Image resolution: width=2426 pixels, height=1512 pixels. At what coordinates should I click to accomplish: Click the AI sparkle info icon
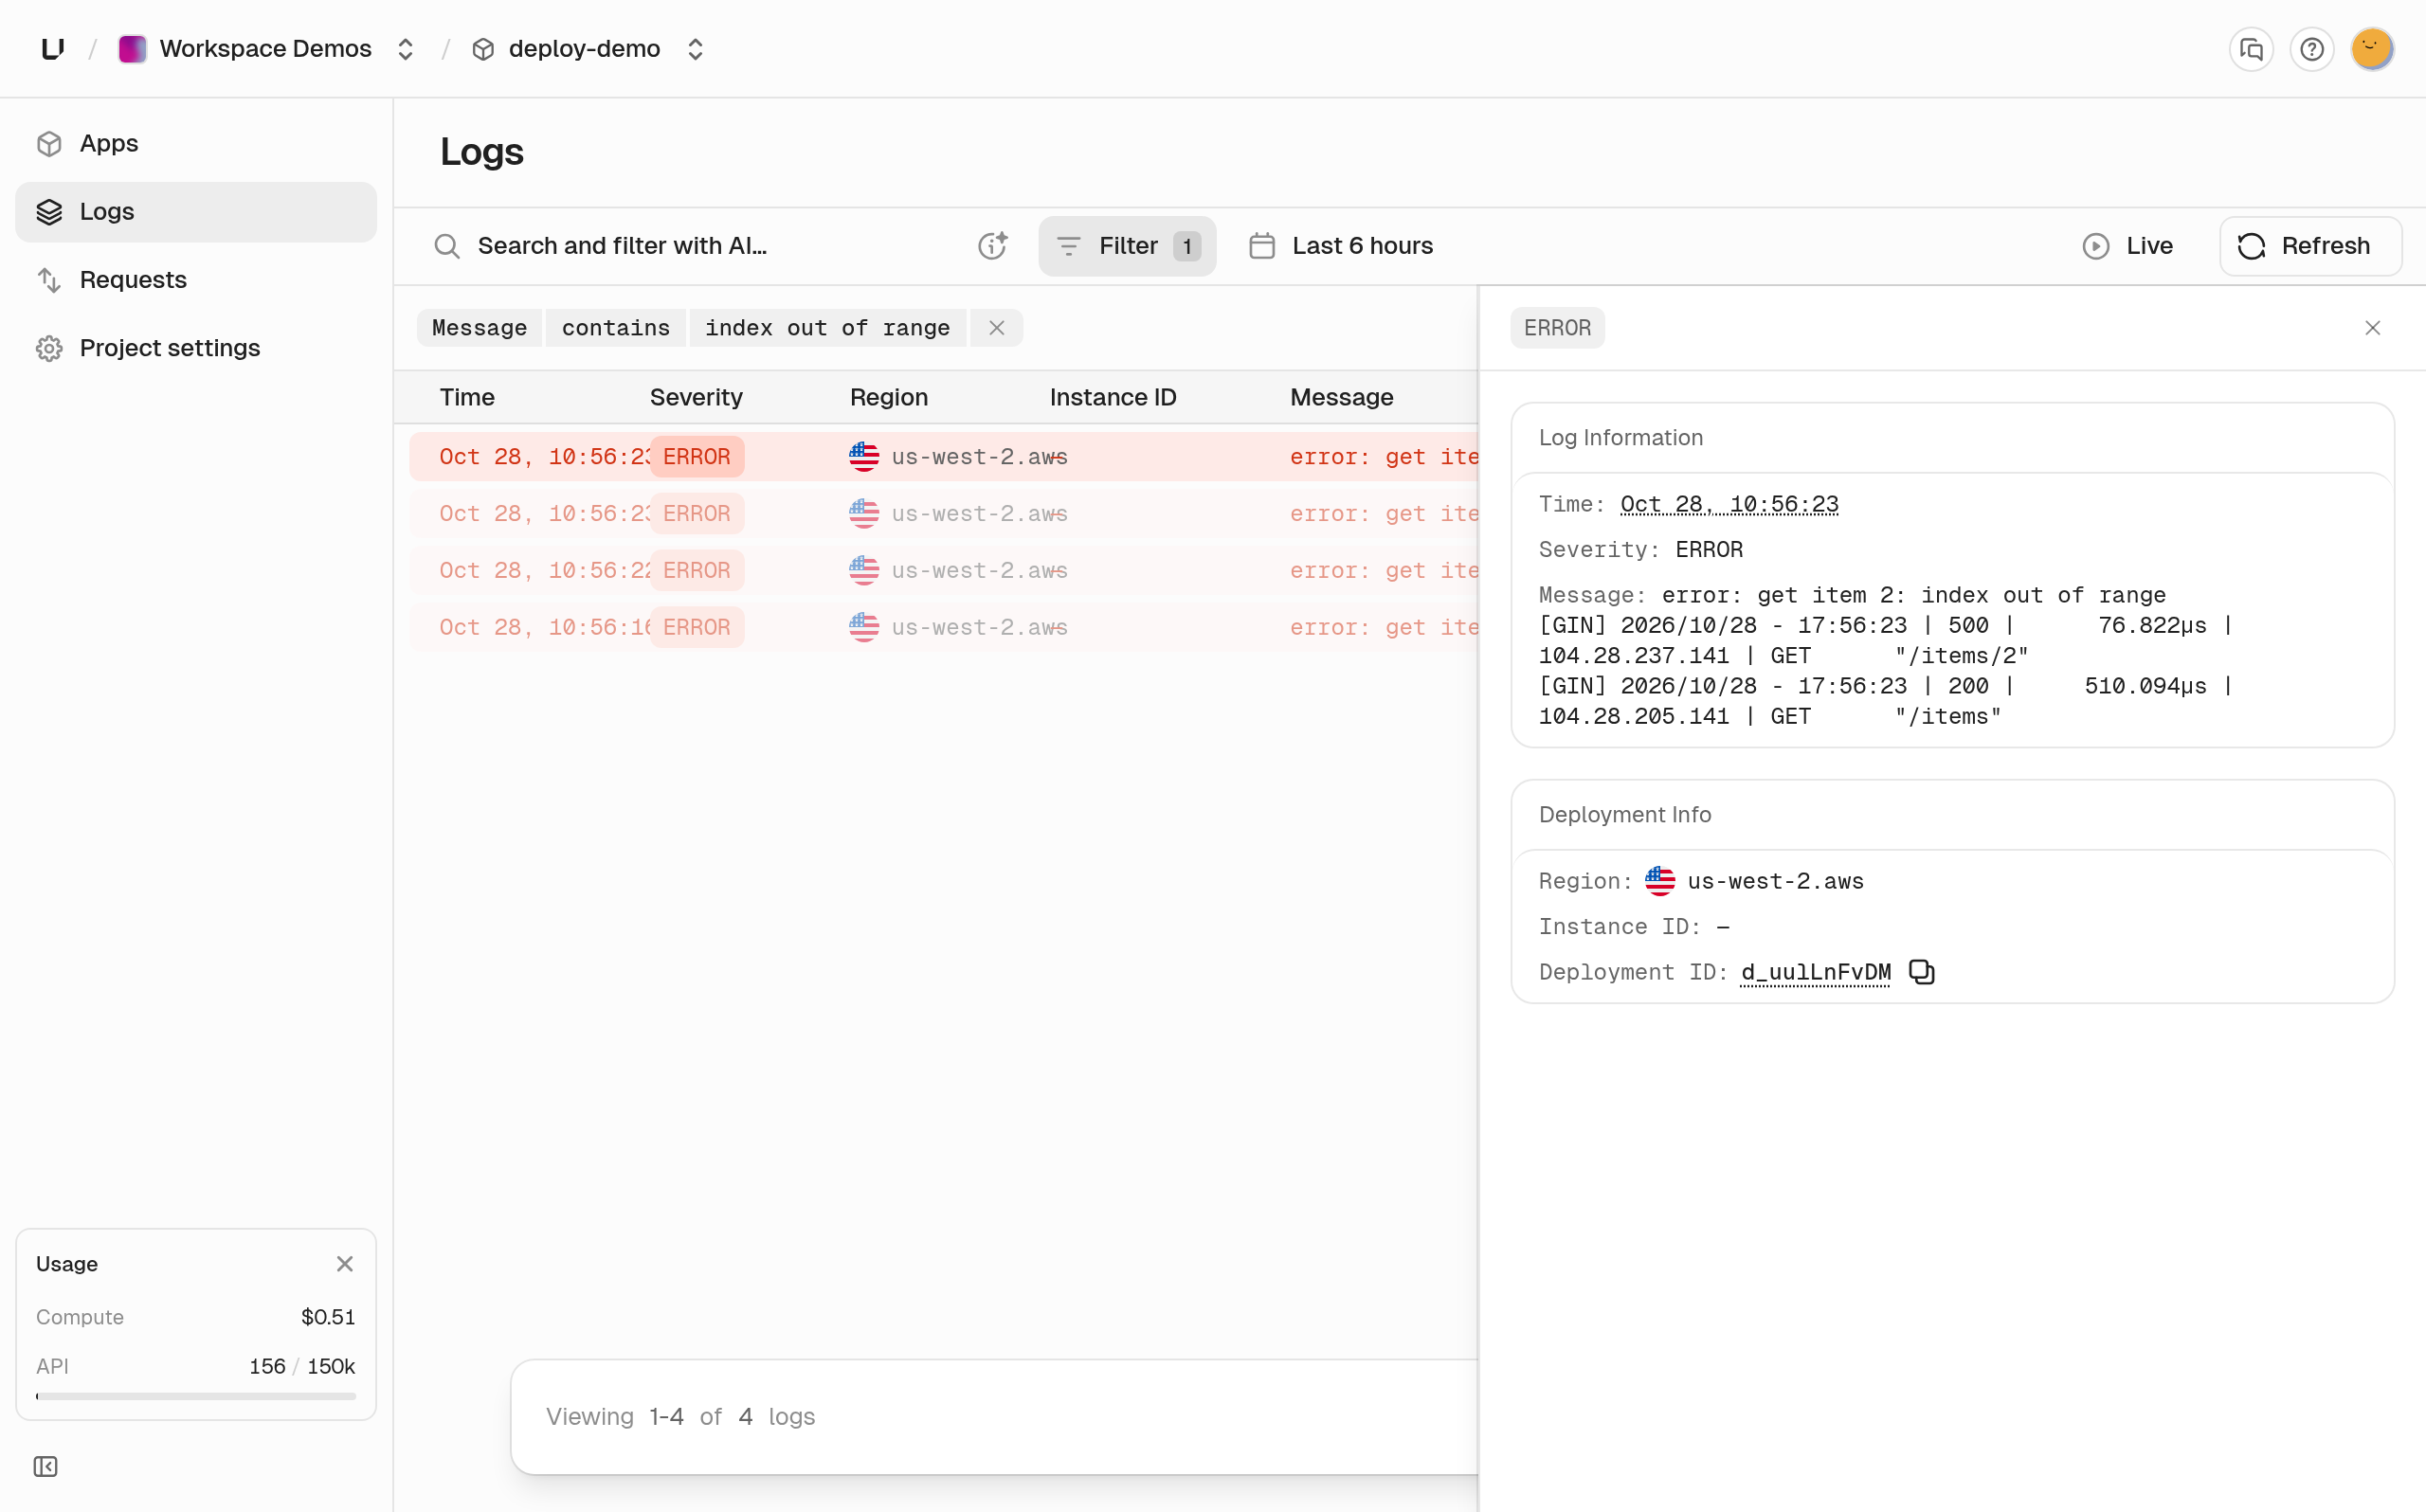[x=992, y=246]
